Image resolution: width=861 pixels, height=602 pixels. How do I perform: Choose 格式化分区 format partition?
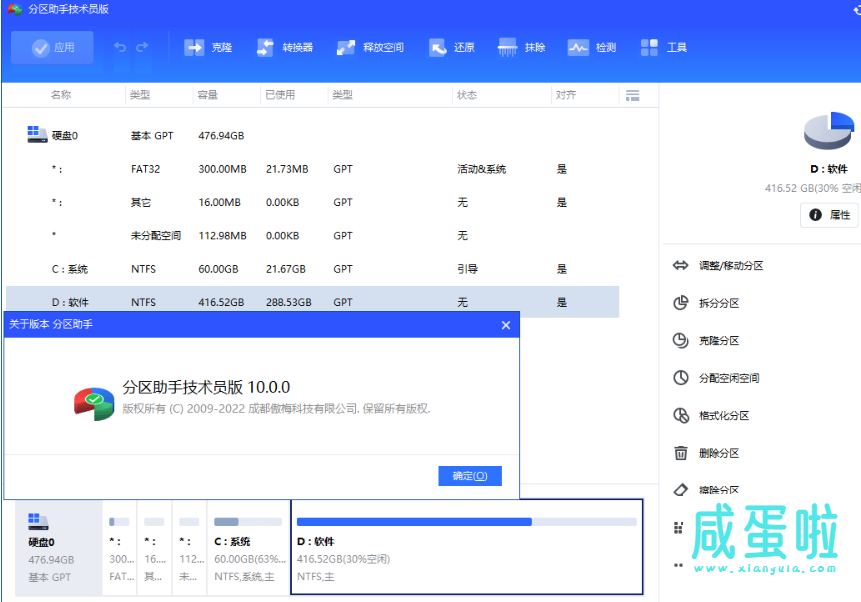coord(711,416)
